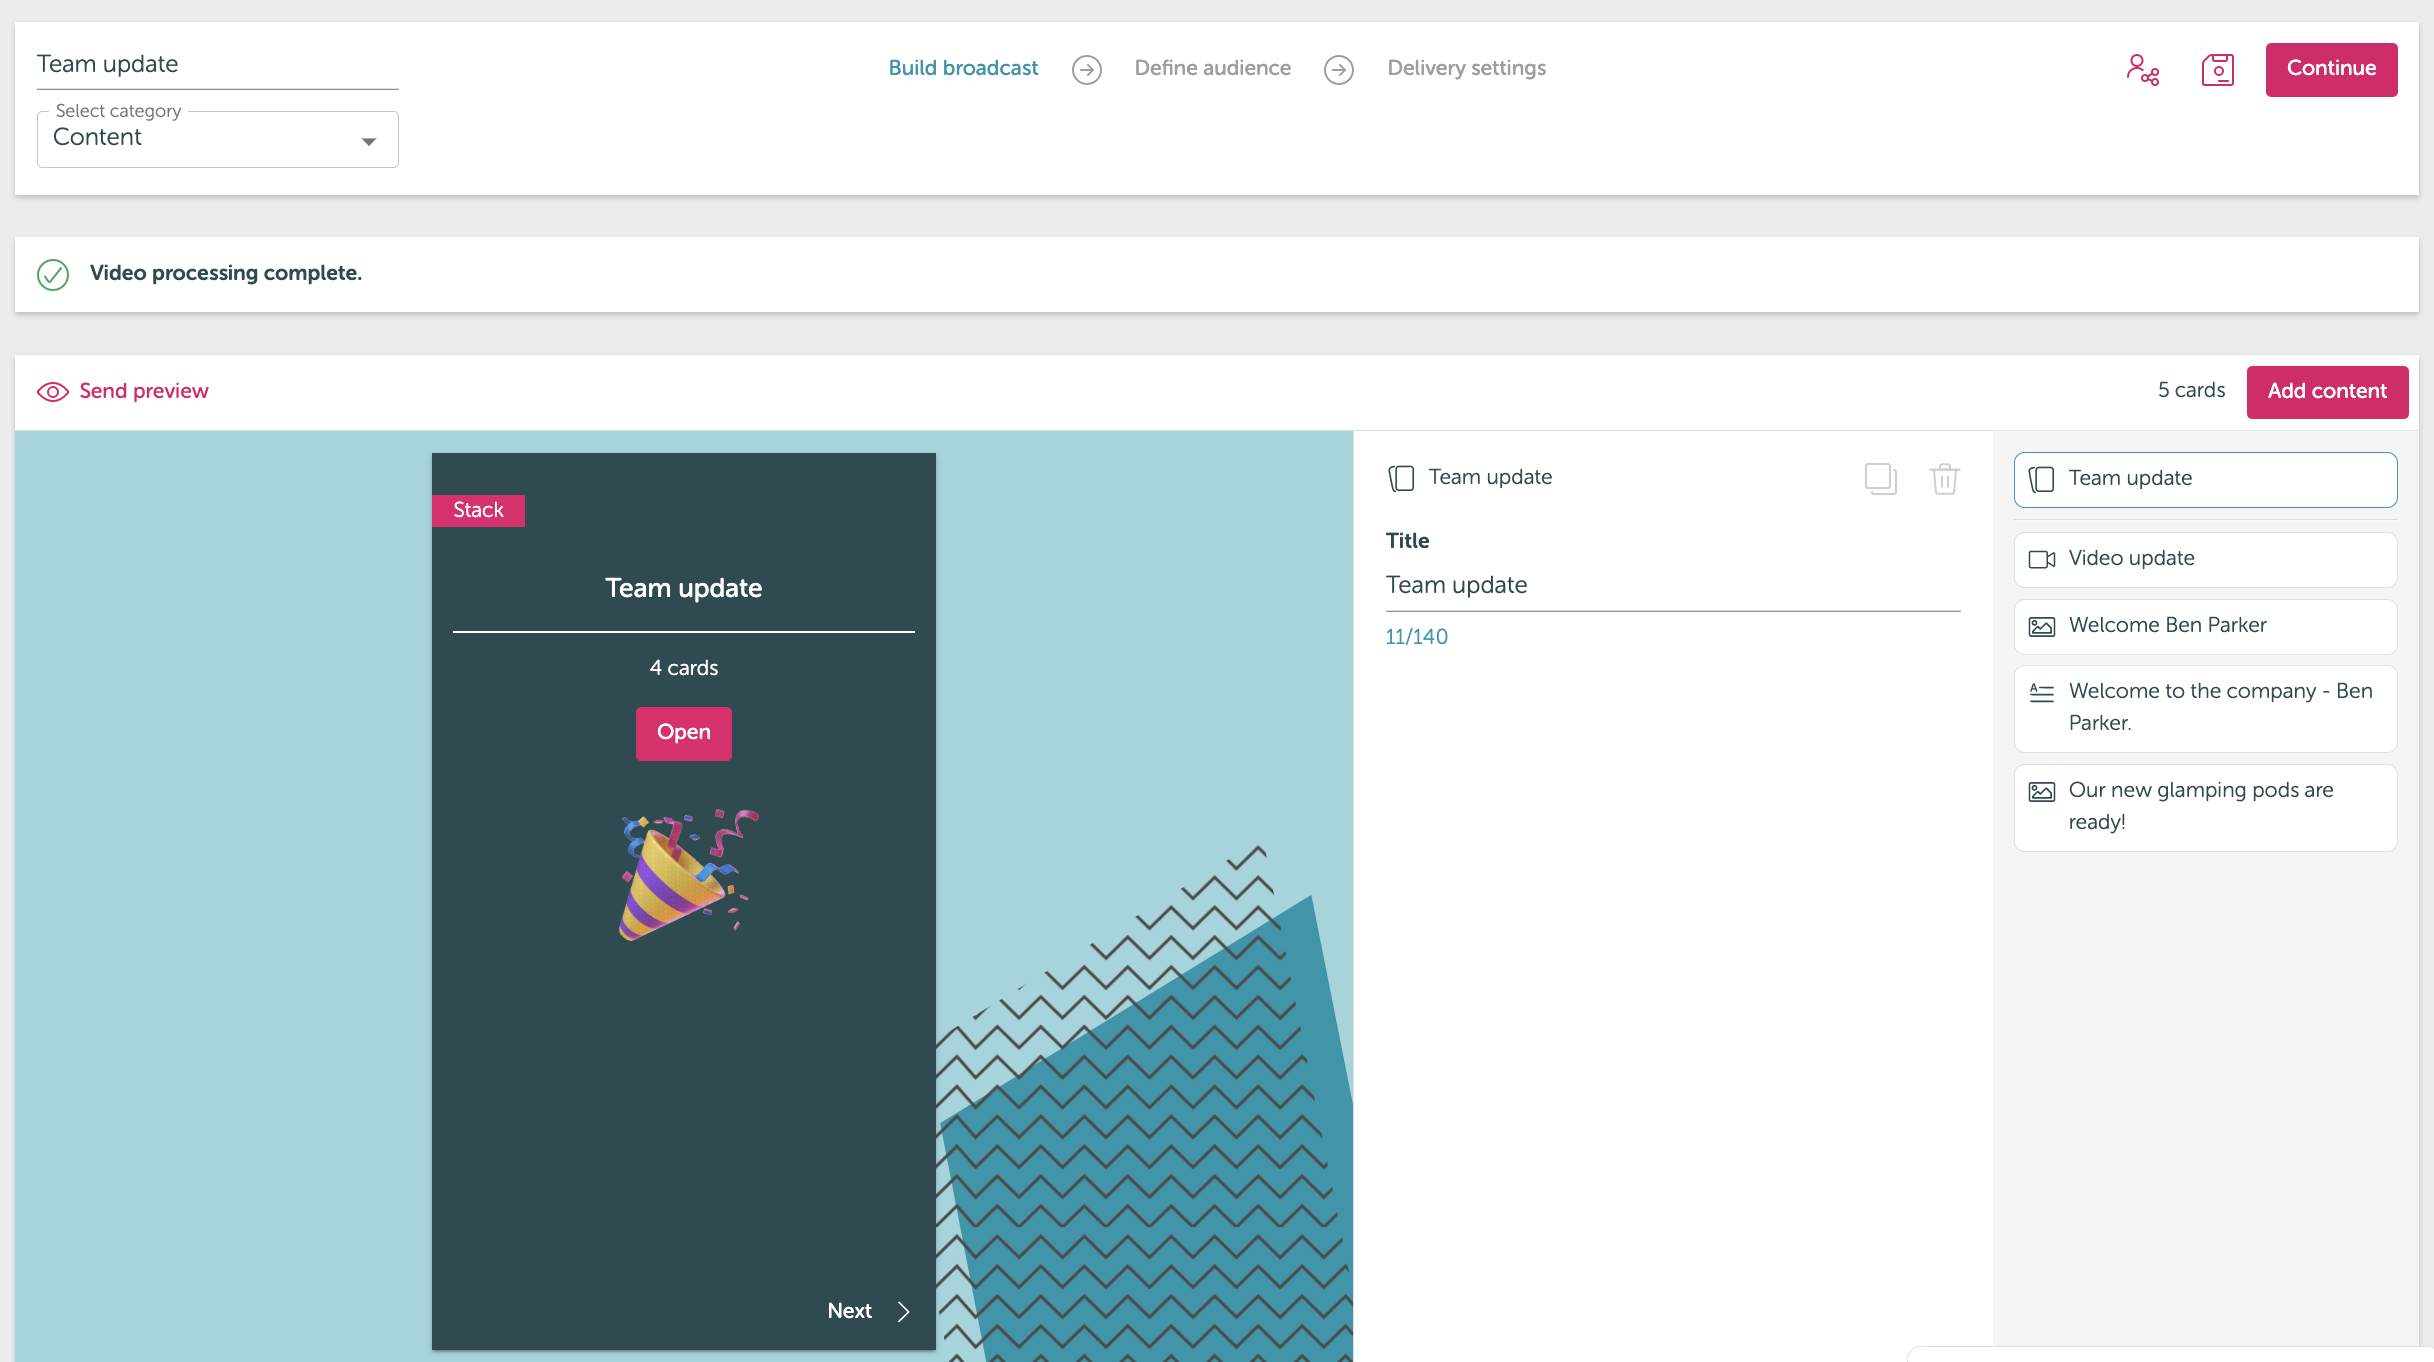Viewport: 2434px width, 1362px height.
Task: Click the 4 cards text in preview
Action: tap(684, 668)
